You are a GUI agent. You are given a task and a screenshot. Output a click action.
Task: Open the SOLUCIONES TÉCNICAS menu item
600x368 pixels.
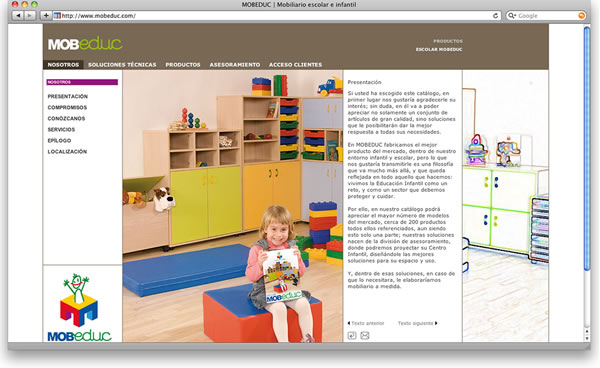click(122, 65)
